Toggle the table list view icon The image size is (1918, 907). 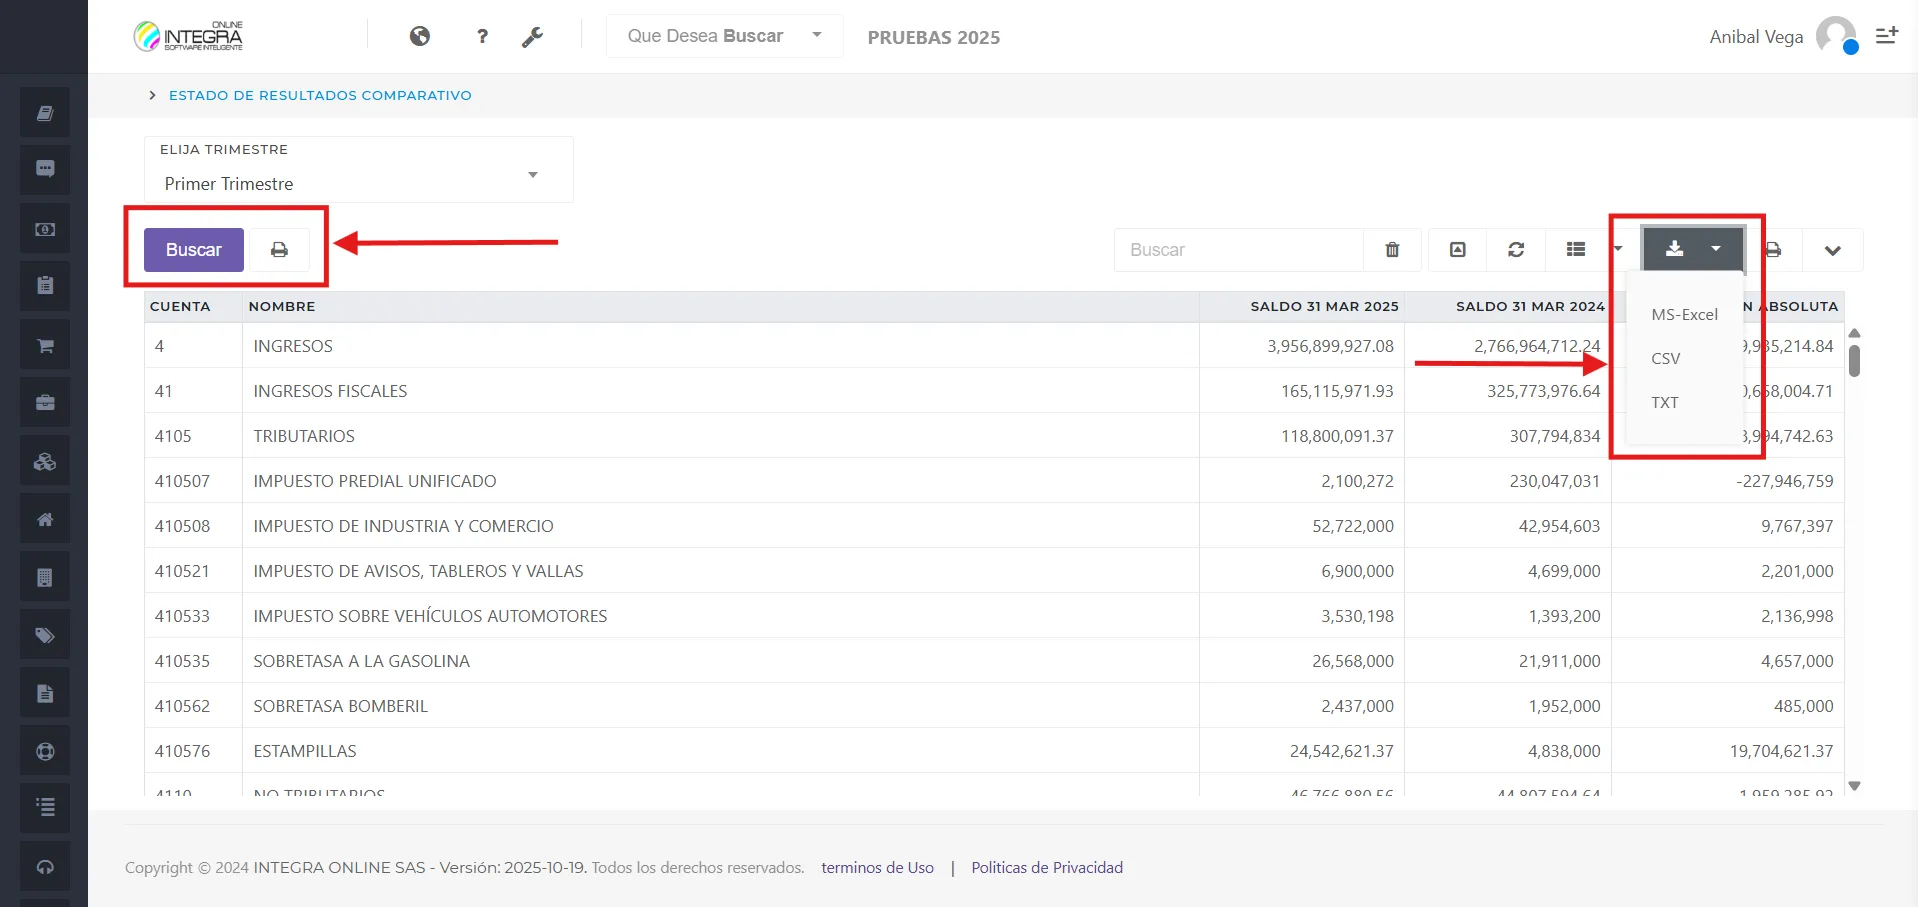(1576, 250)
